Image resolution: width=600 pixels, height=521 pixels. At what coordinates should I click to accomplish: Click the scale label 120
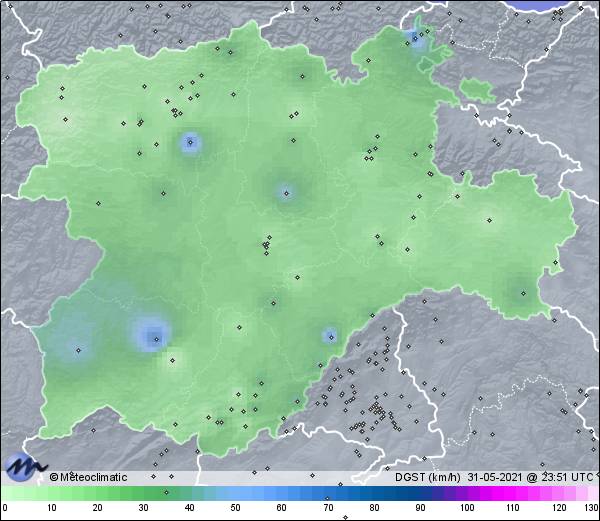559,508
